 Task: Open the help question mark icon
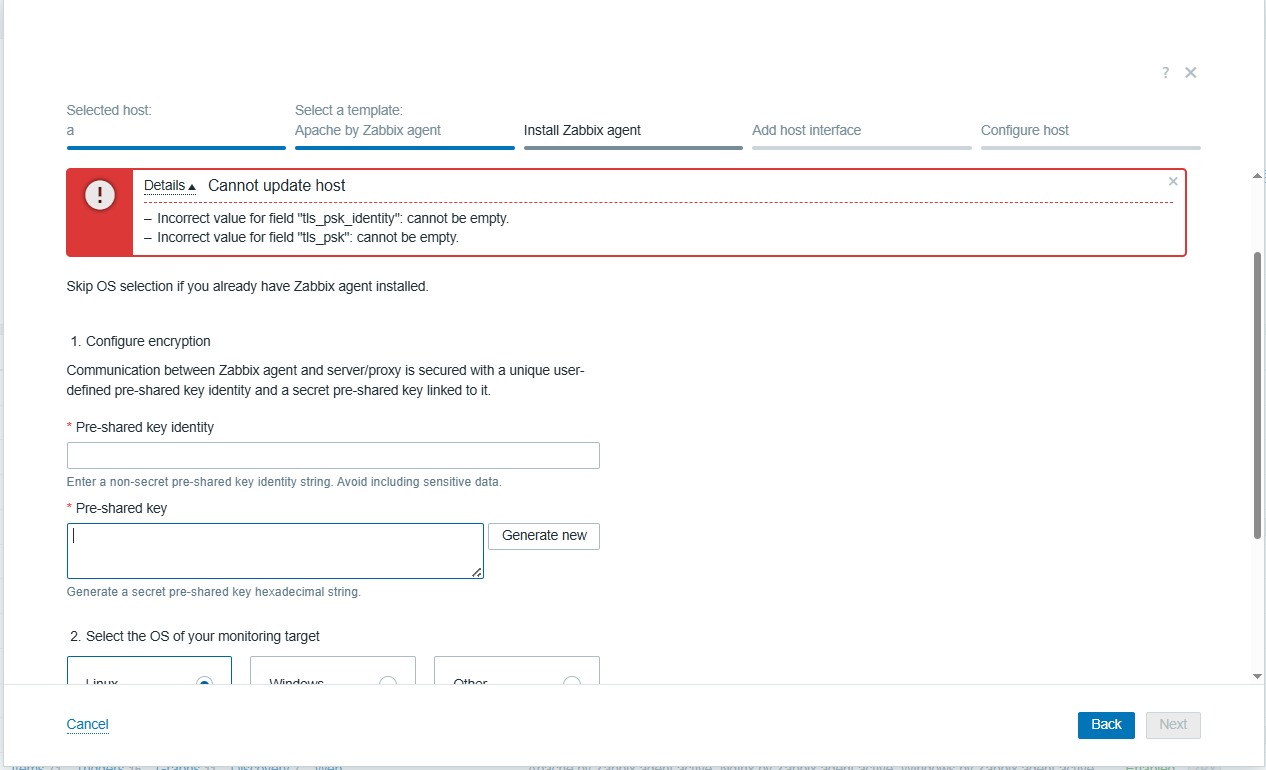1165,73
